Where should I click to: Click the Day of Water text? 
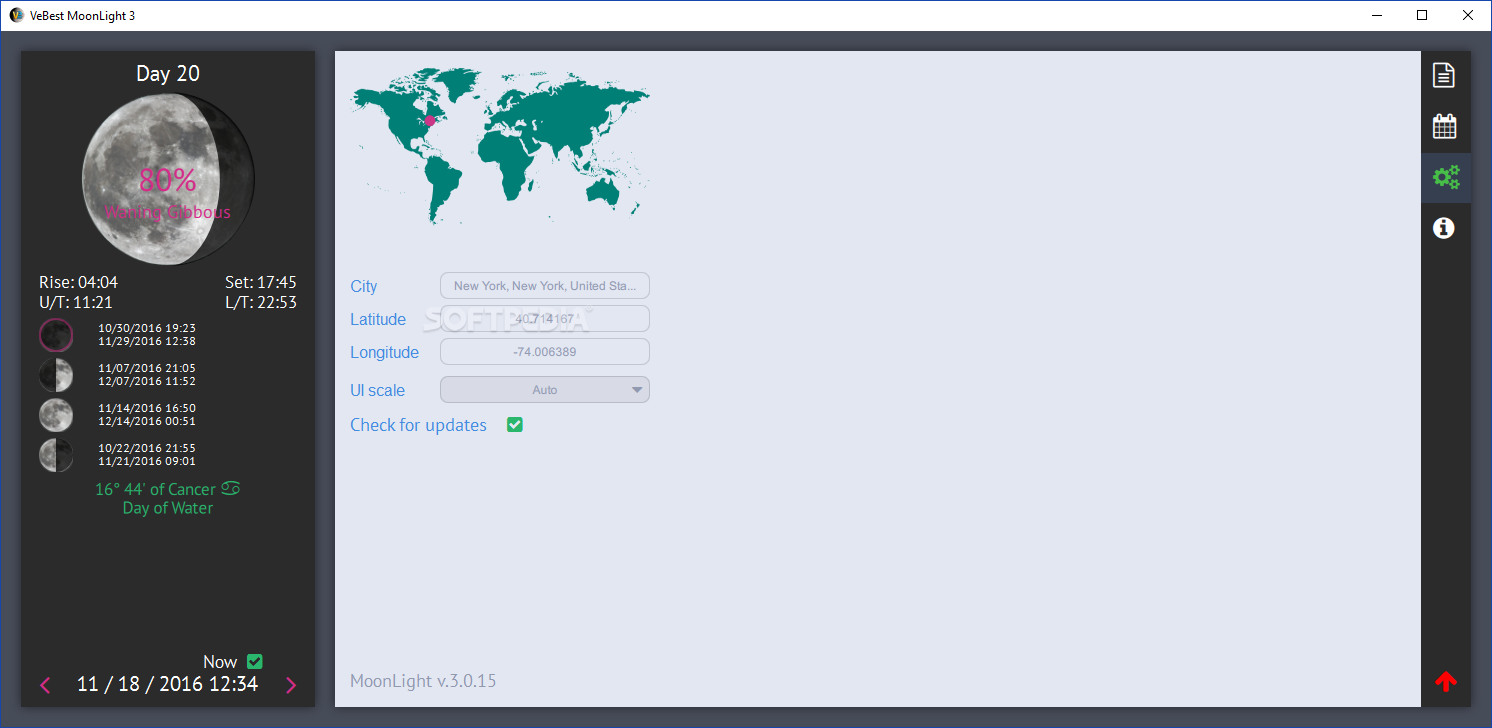(168, 508)
